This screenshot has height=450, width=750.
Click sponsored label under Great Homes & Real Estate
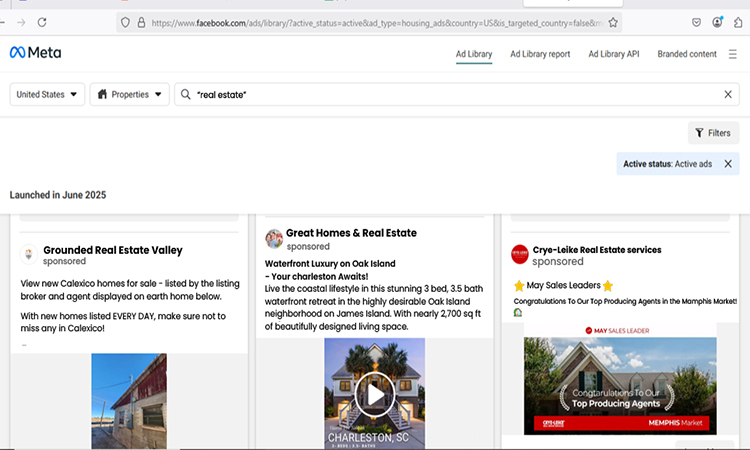(x=308, y=246)
